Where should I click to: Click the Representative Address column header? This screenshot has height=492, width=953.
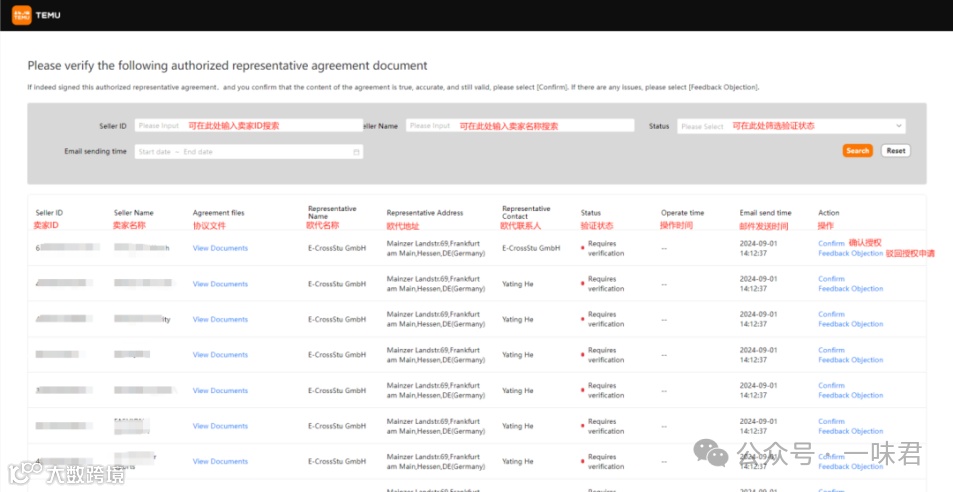(x=425, y=213)
